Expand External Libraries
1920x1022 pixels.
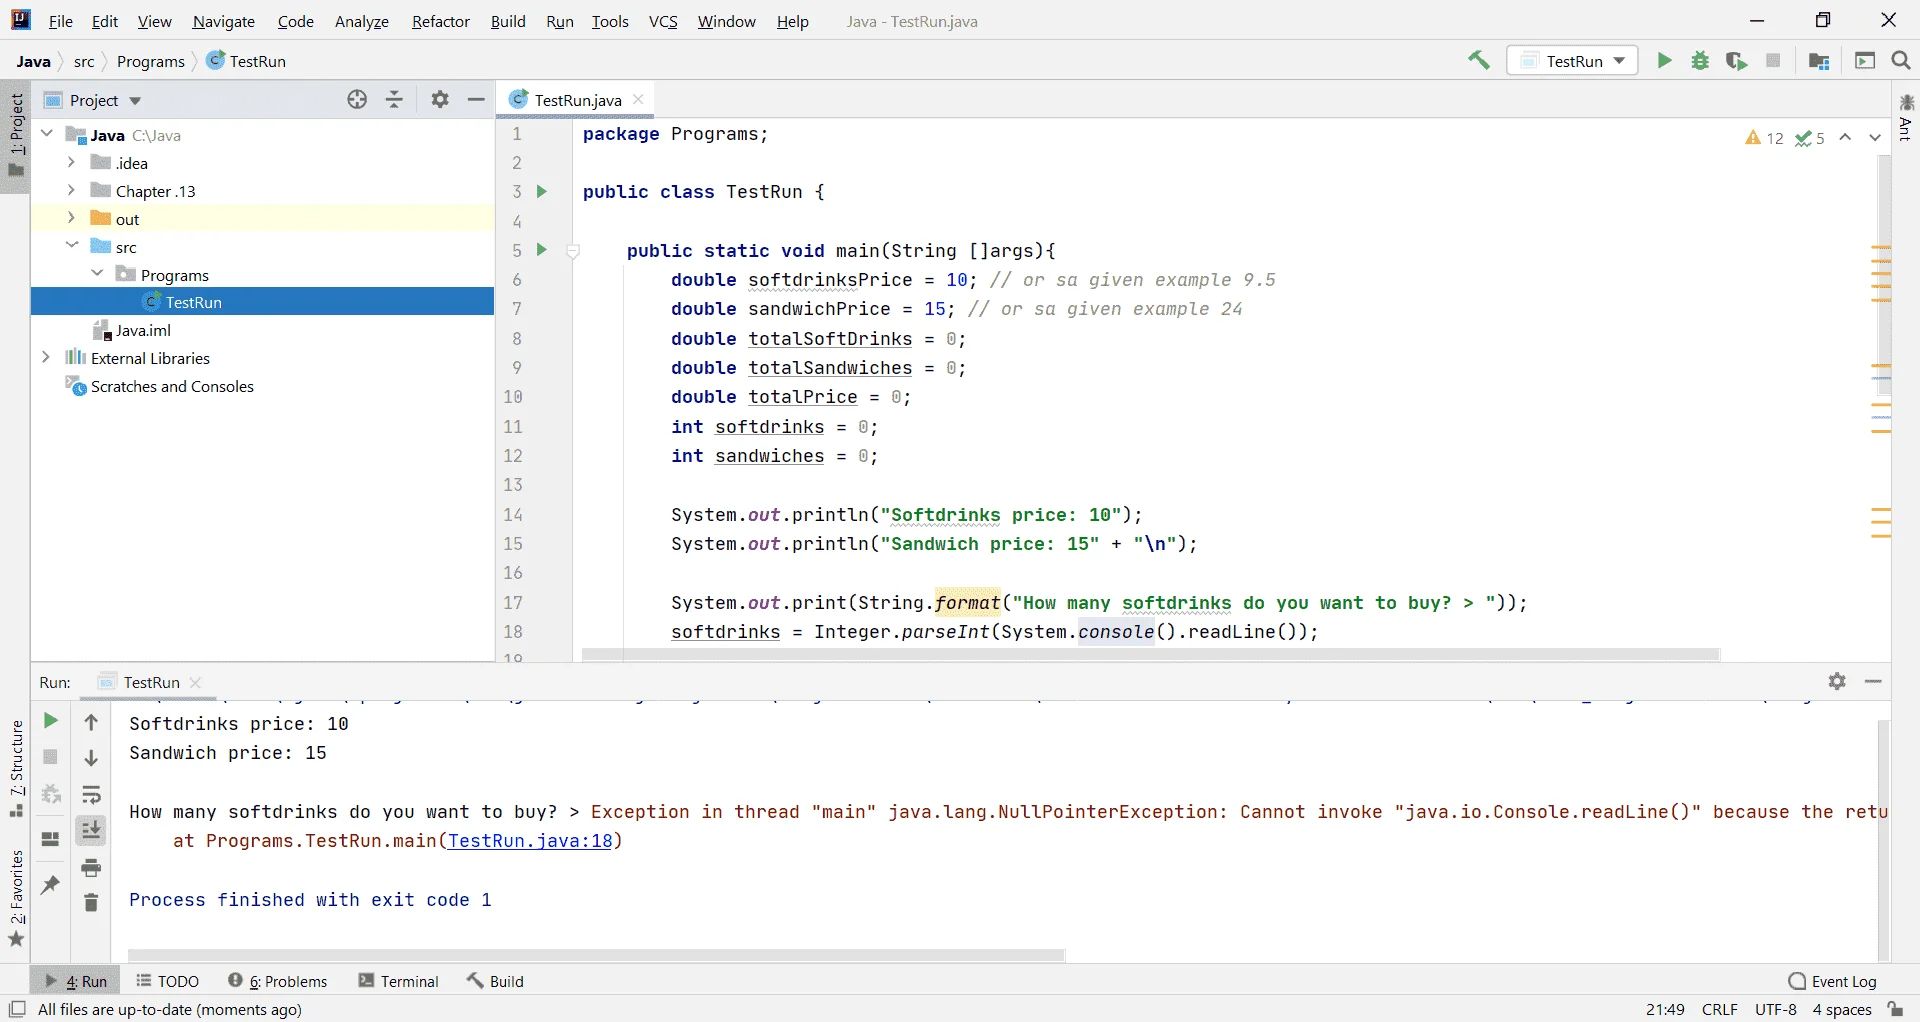point(46,357)
